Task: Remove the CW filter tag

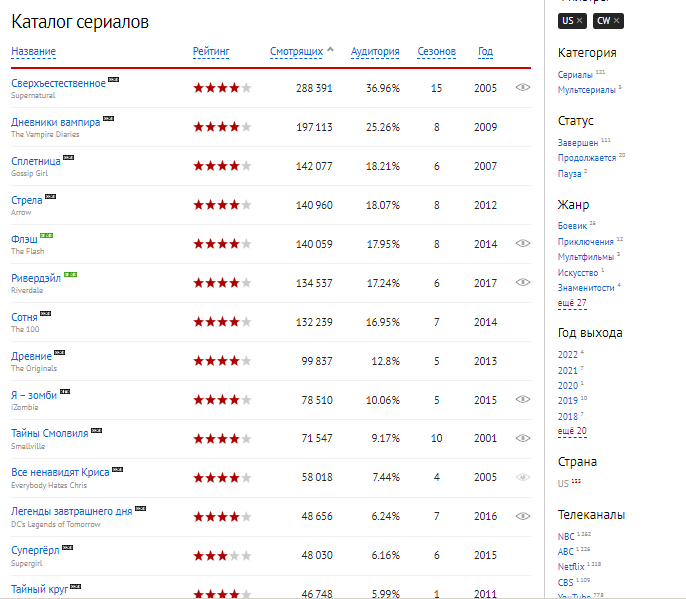Action: (616, 21)
